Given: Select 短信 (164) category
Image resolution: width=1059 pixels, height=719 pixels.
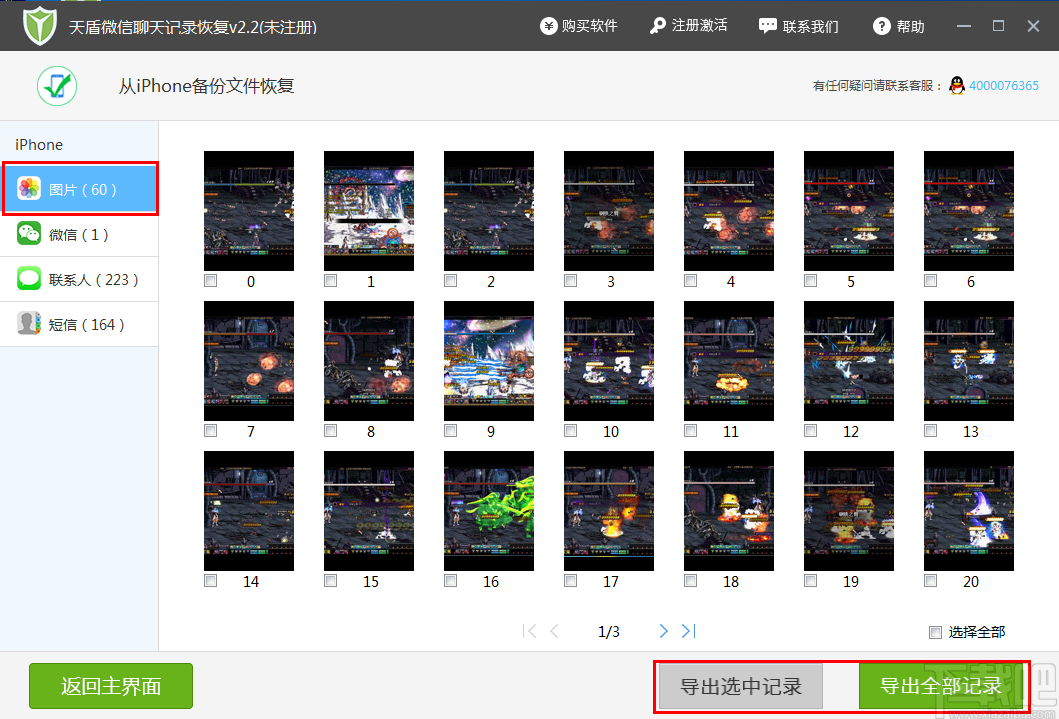Looking at the screenshot, I should [79, 325].
